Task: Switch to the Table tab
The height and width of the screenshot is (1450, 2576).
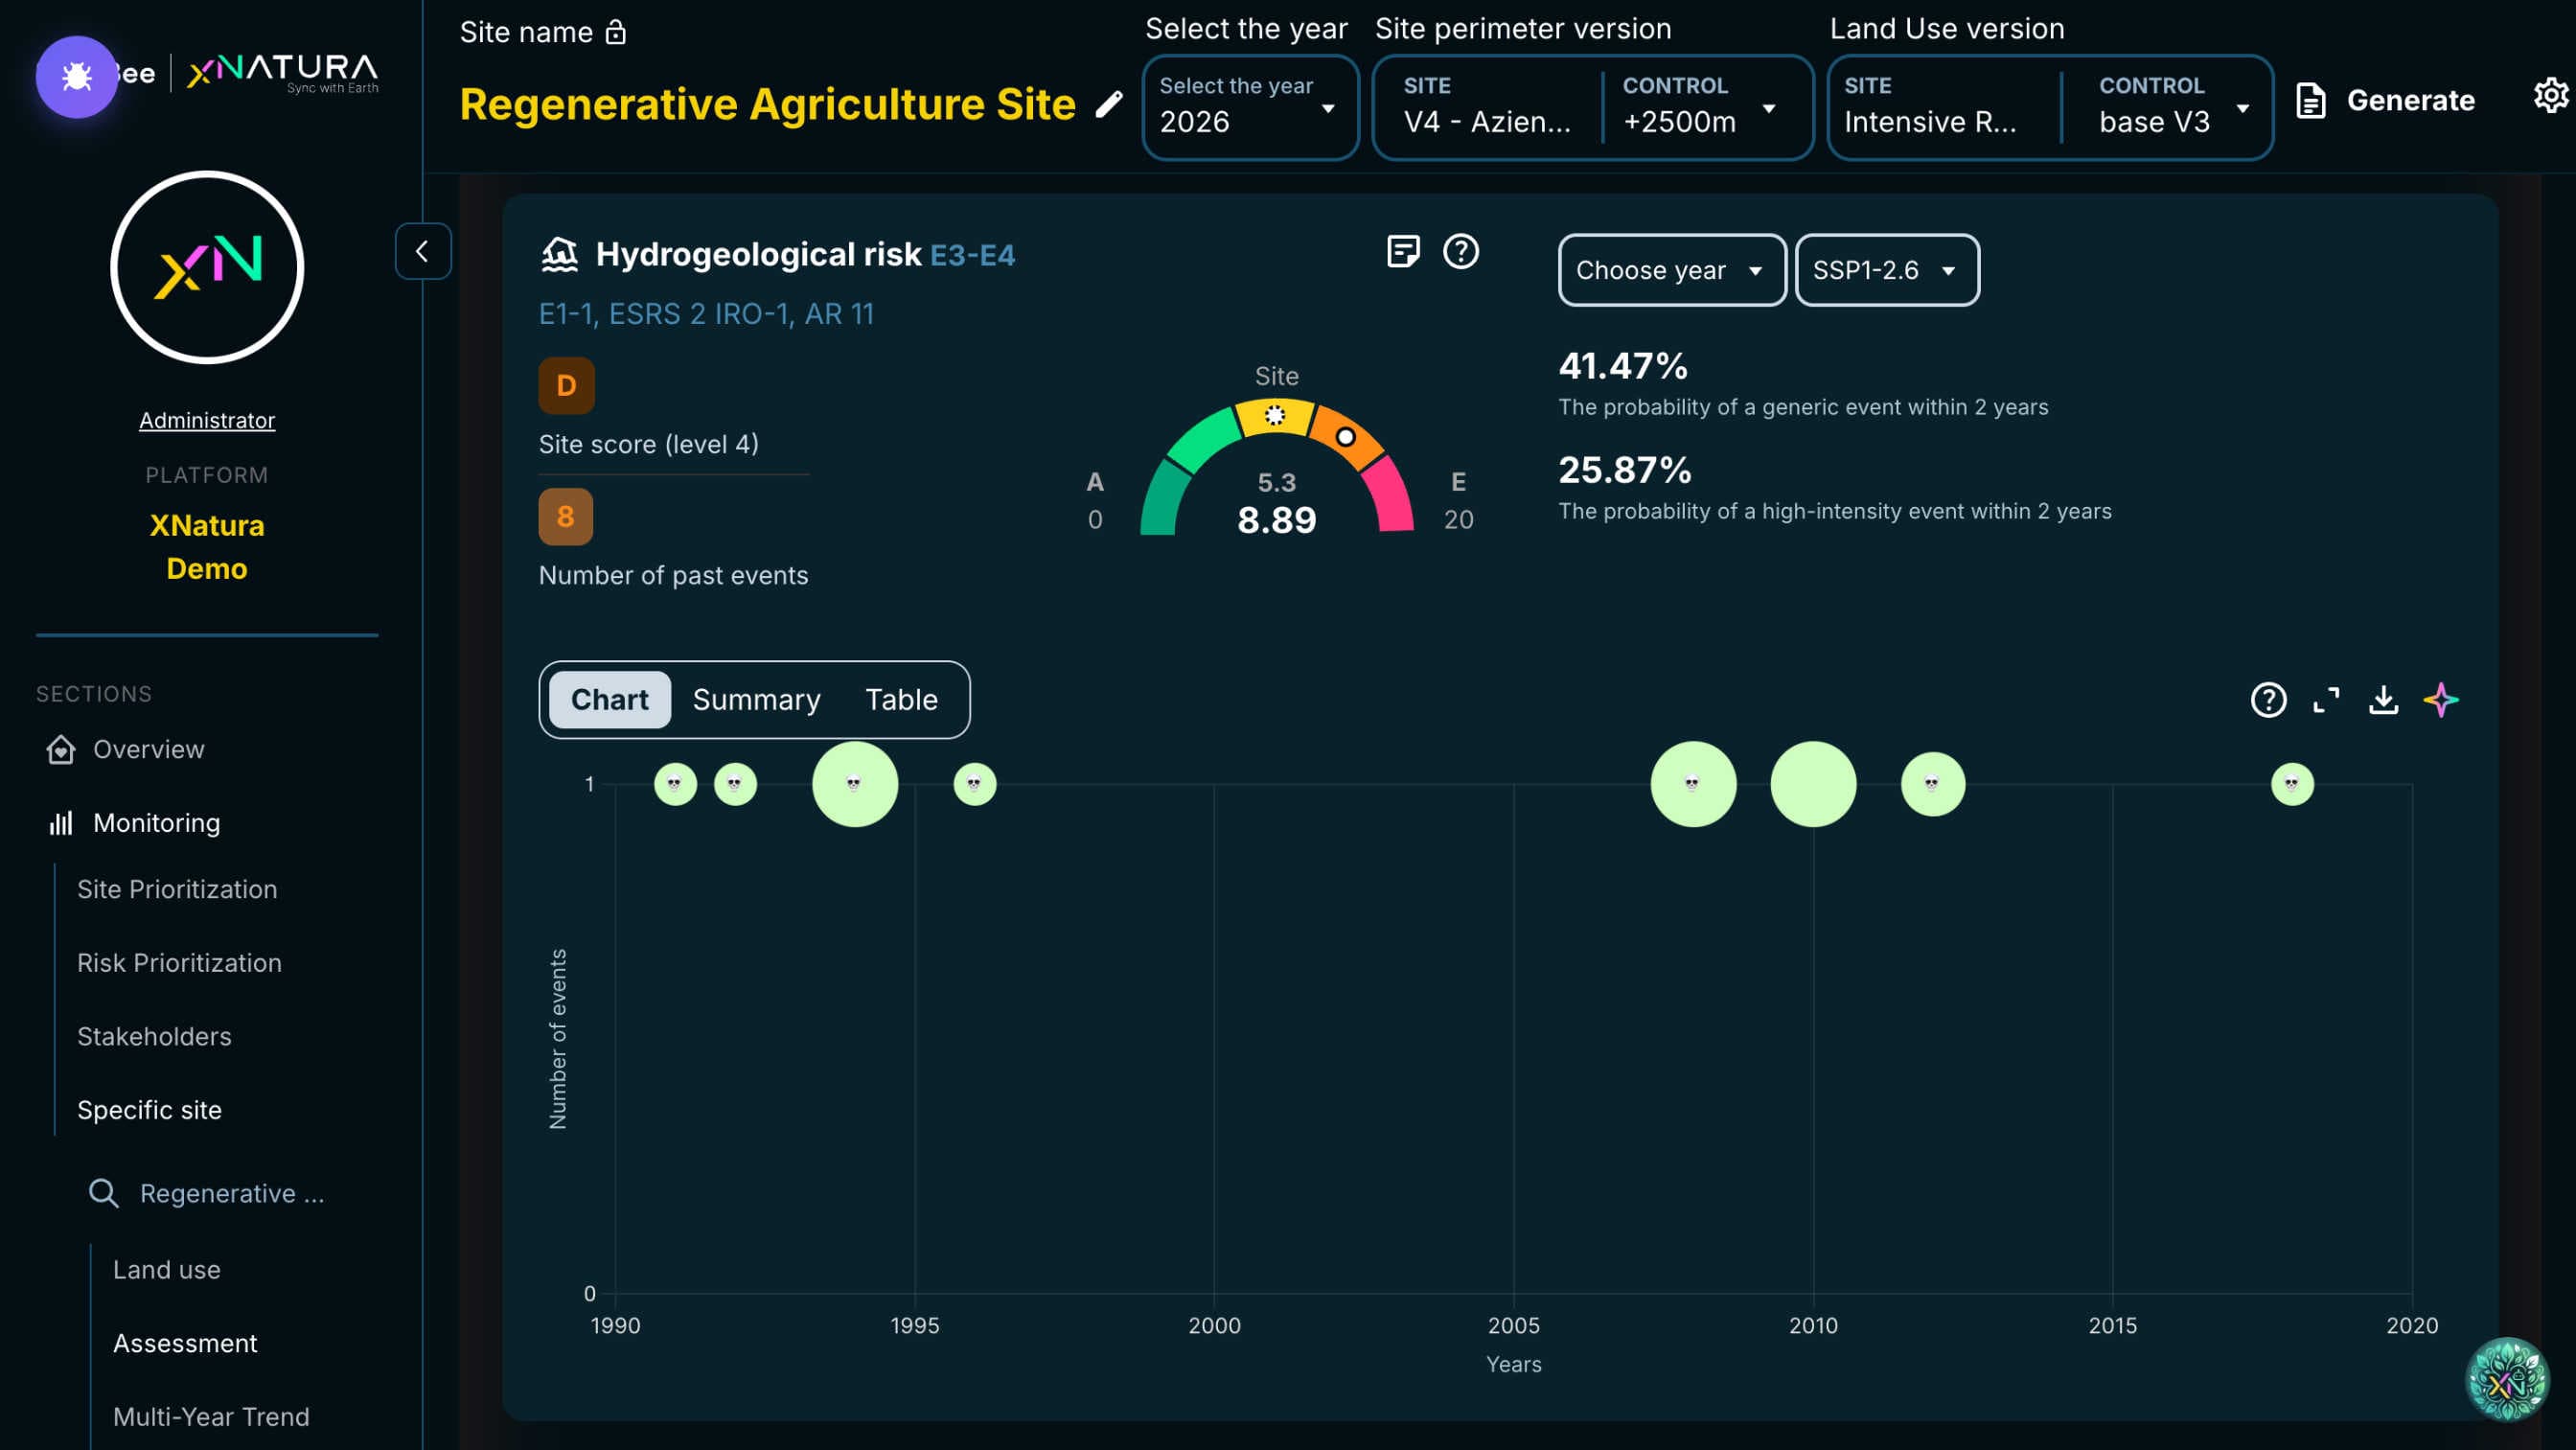Action: tap(901, 699)
